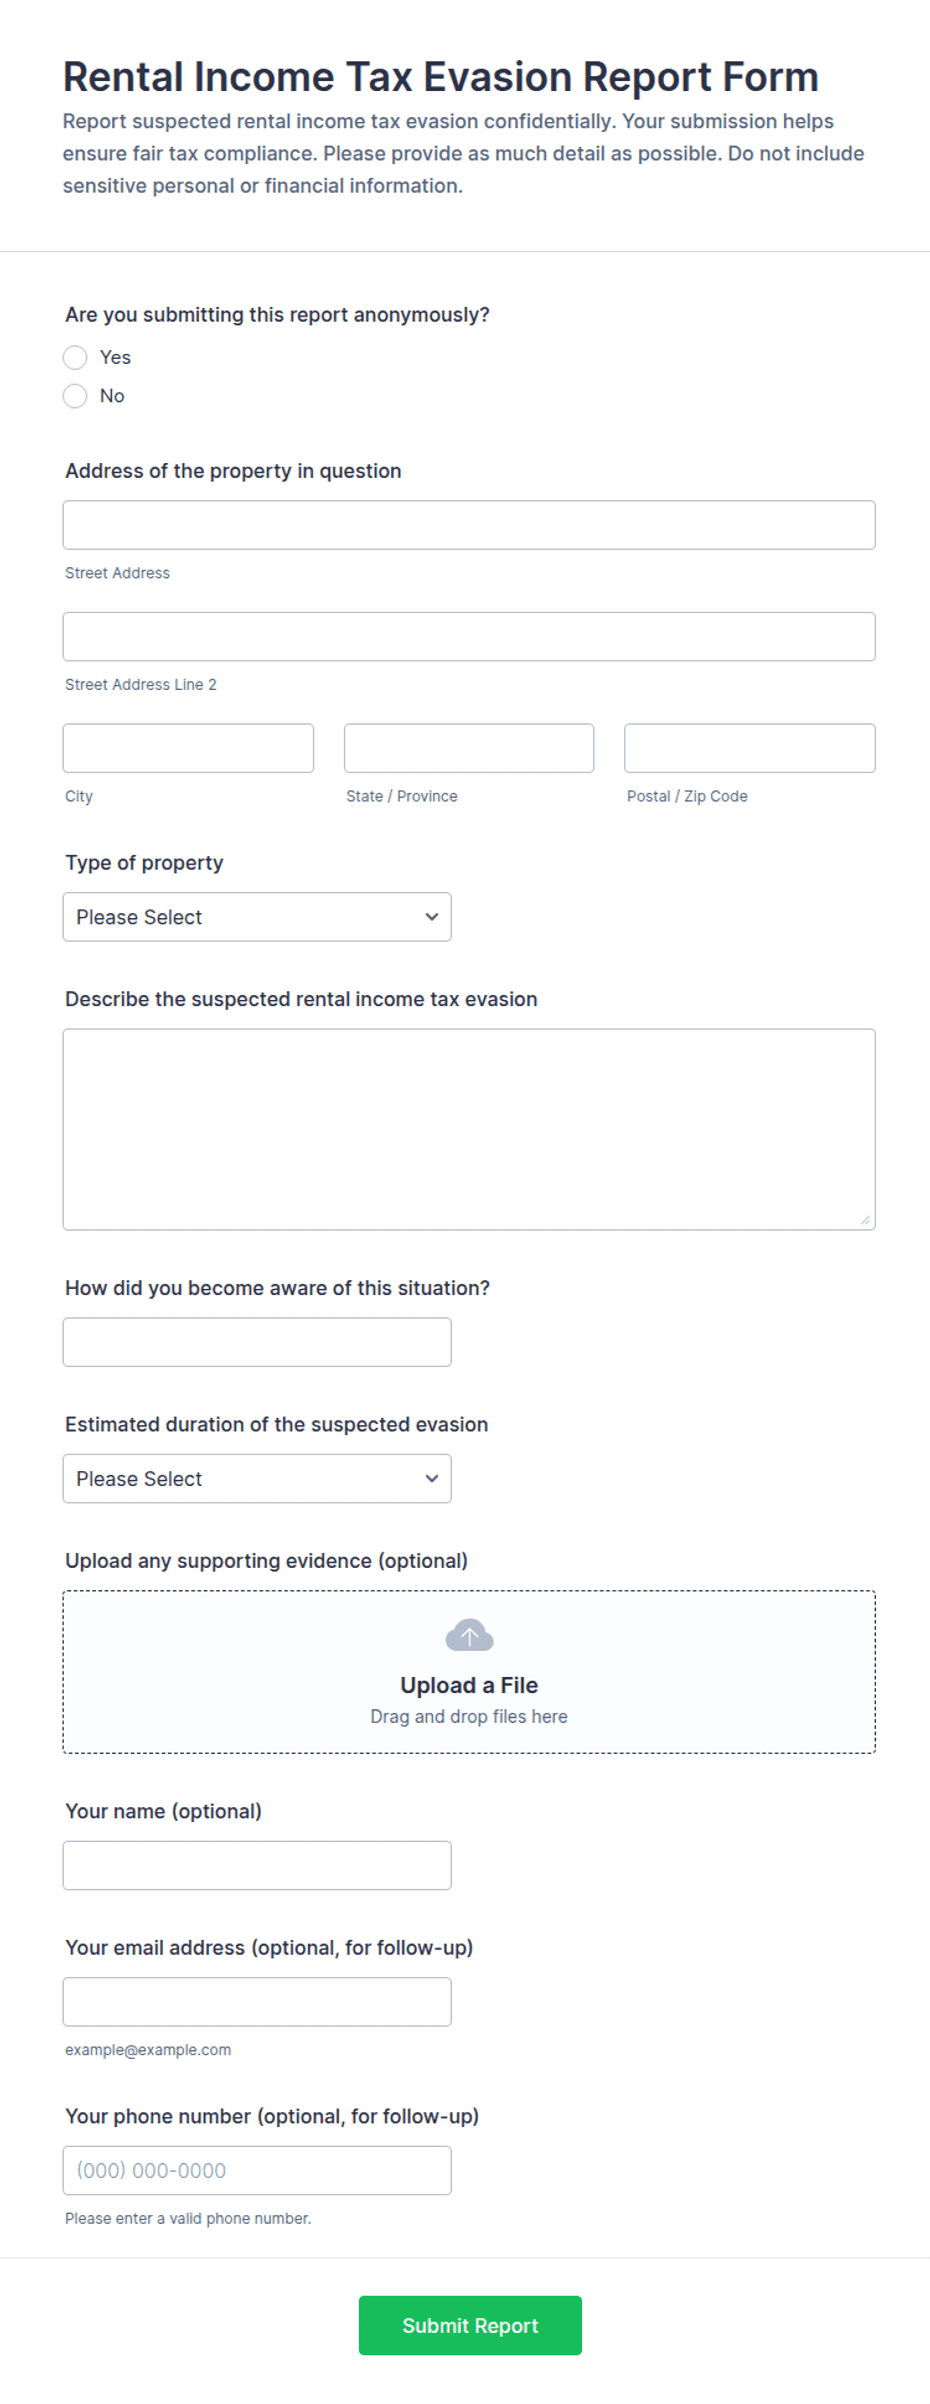Click Upload a File drop area

[469, 1672]
